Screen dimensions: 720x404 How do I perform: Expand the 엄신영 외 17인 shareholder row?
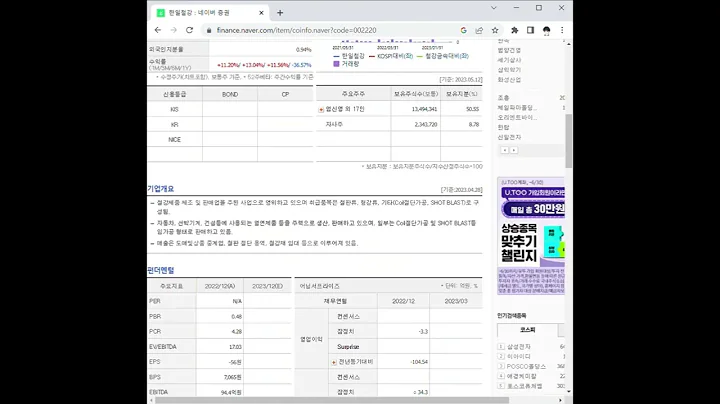point(321,109)
